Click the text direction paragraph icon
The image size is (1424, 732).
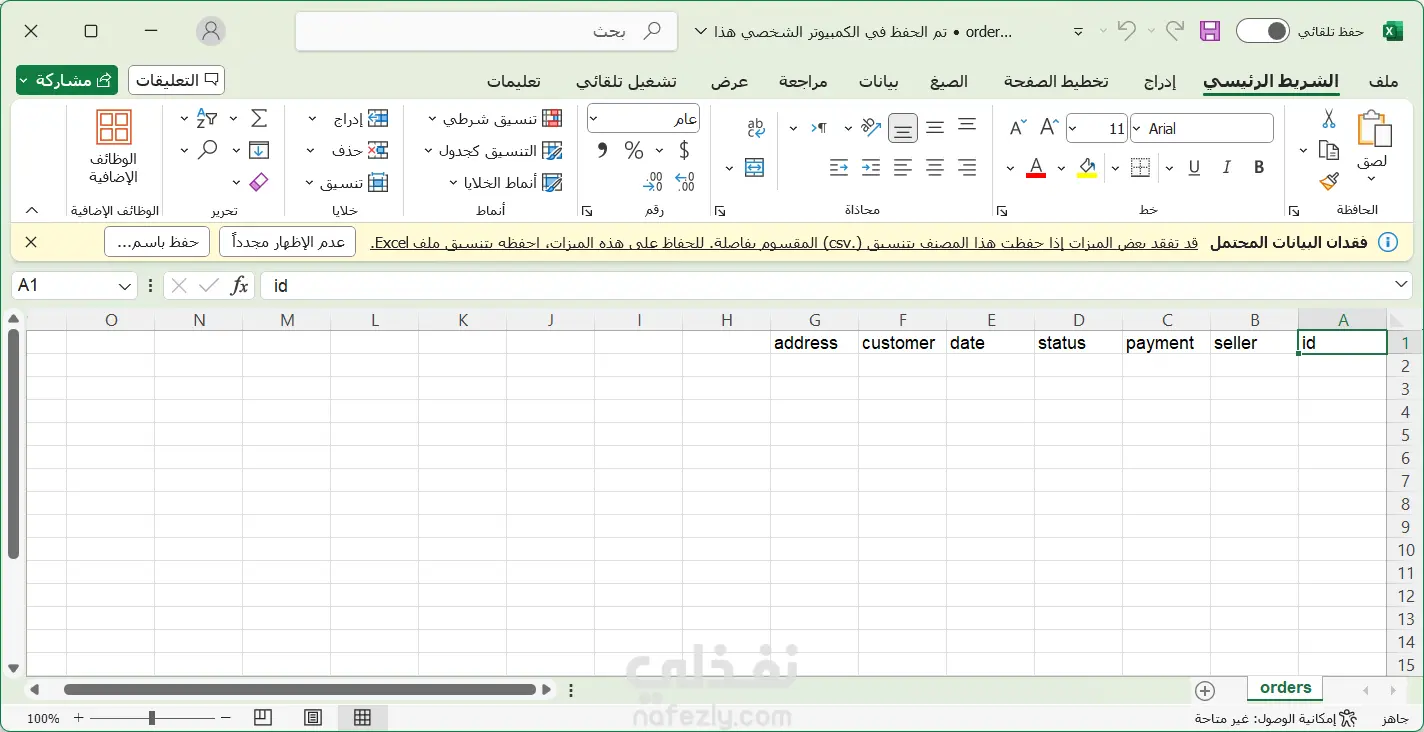tap(820, 127)
